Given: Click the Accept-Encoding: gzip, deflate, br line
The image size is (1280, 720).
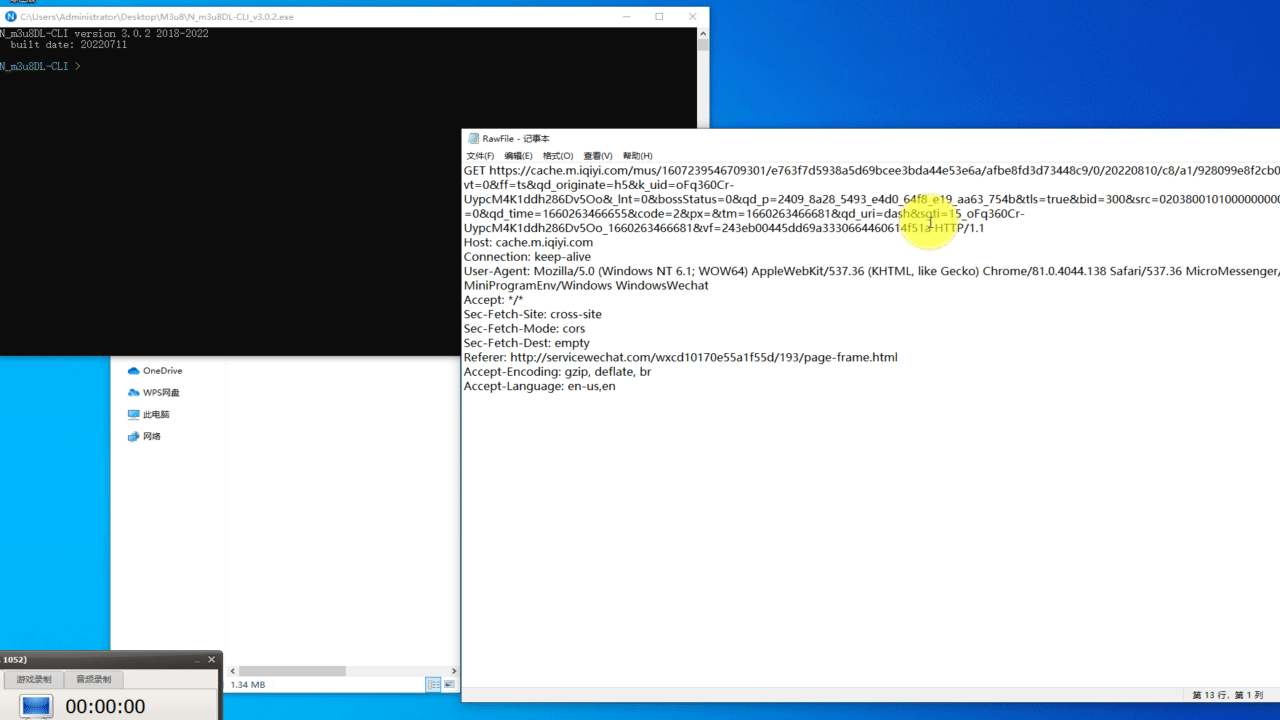Looking at the screenshot, I should point(557,372).
